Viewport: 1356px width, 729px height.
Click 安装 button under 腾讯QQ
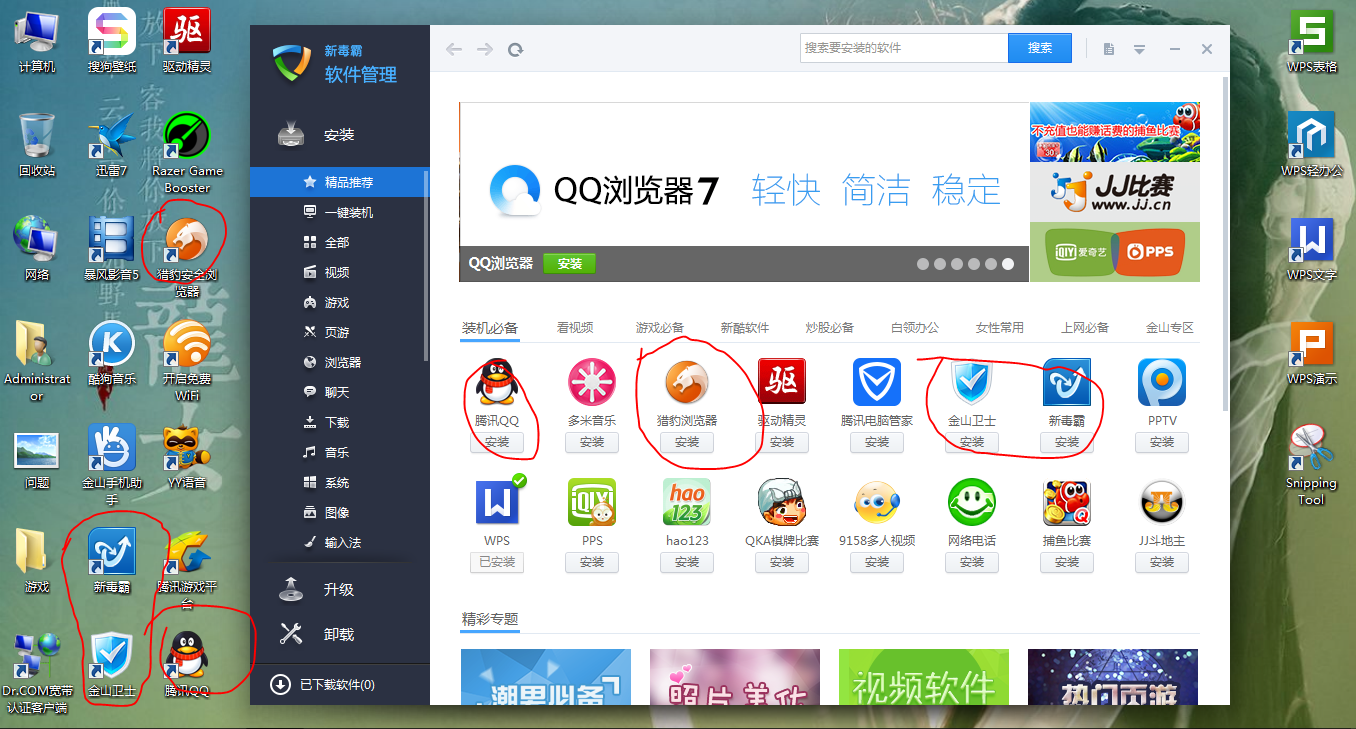[x=497, y=442]
